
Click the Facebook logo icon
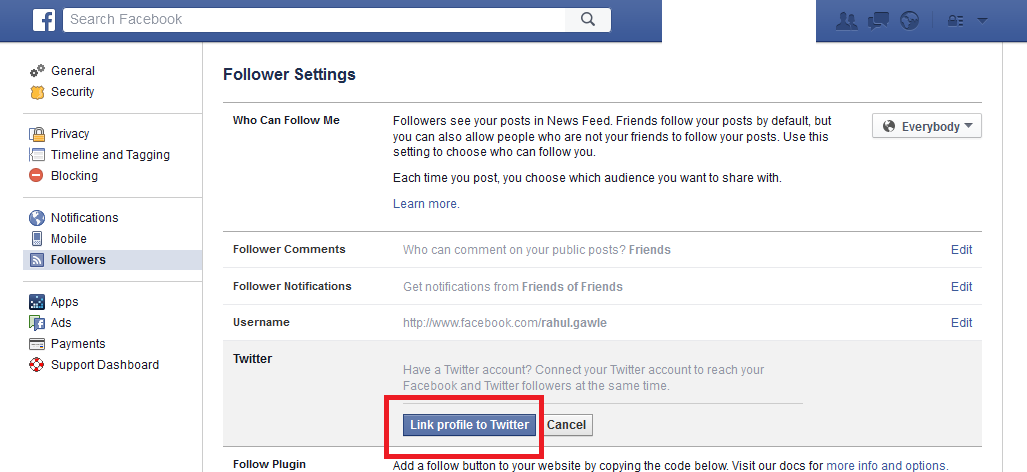(43, 19)
